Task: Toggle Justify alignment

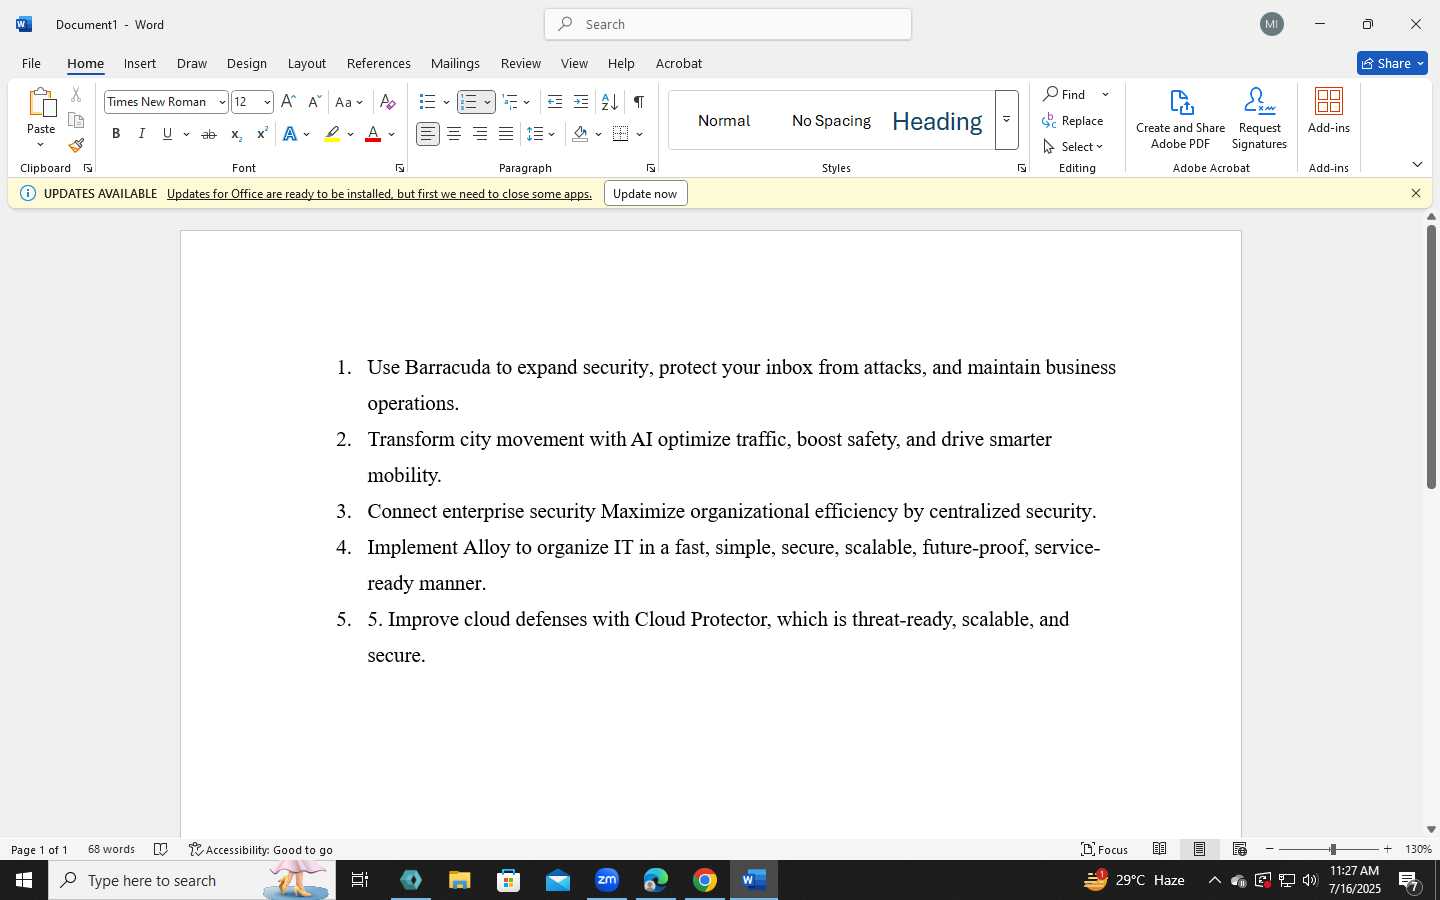Action: 506,134
